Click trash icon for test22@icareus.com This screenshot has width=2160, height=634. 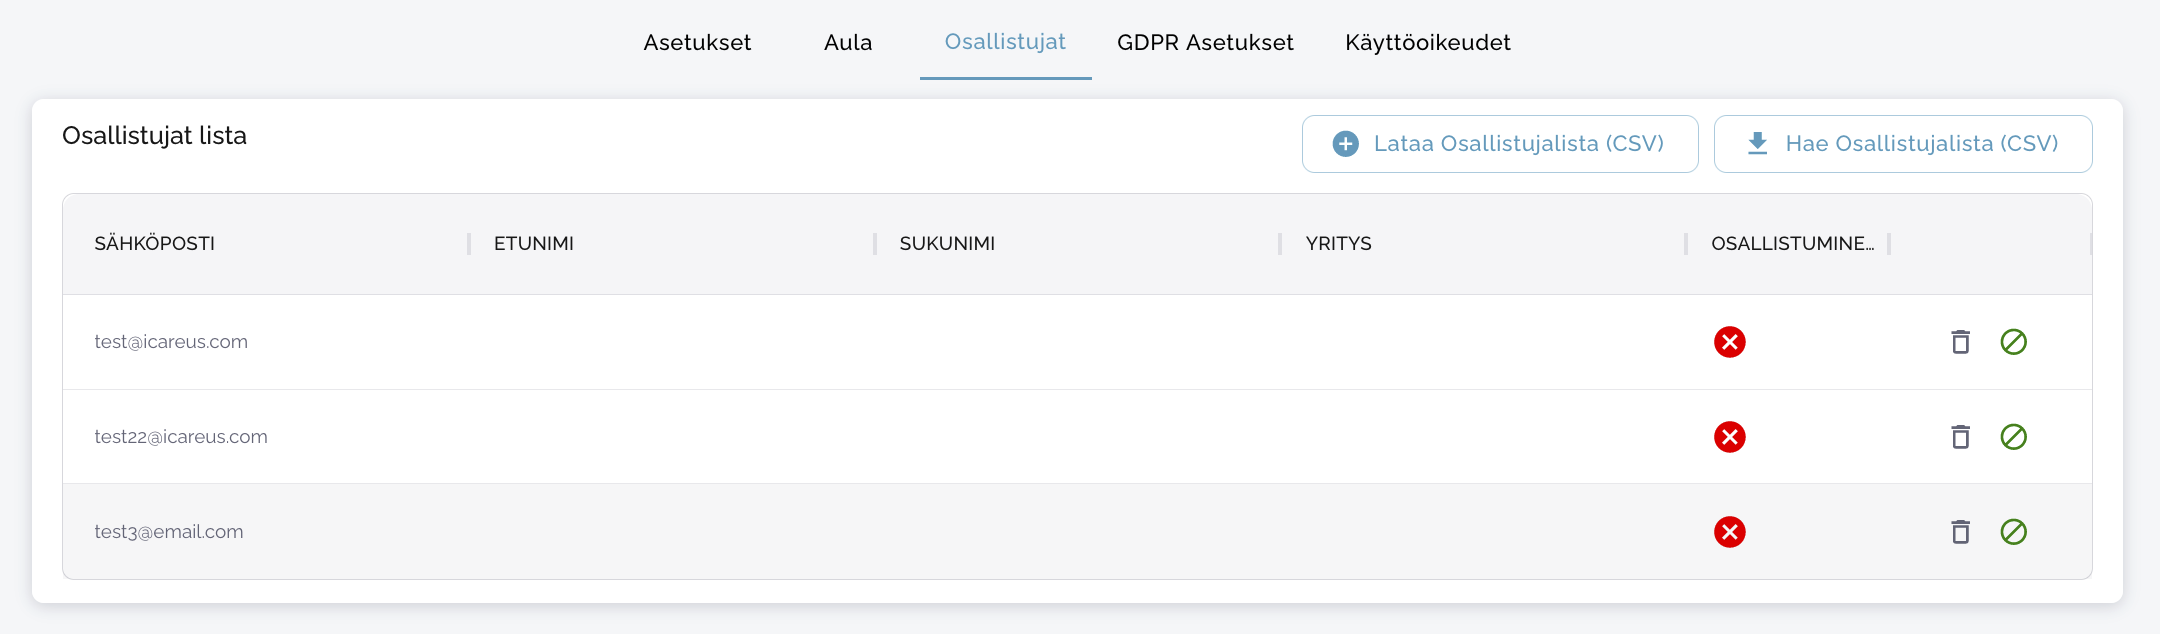[1960, 437]
